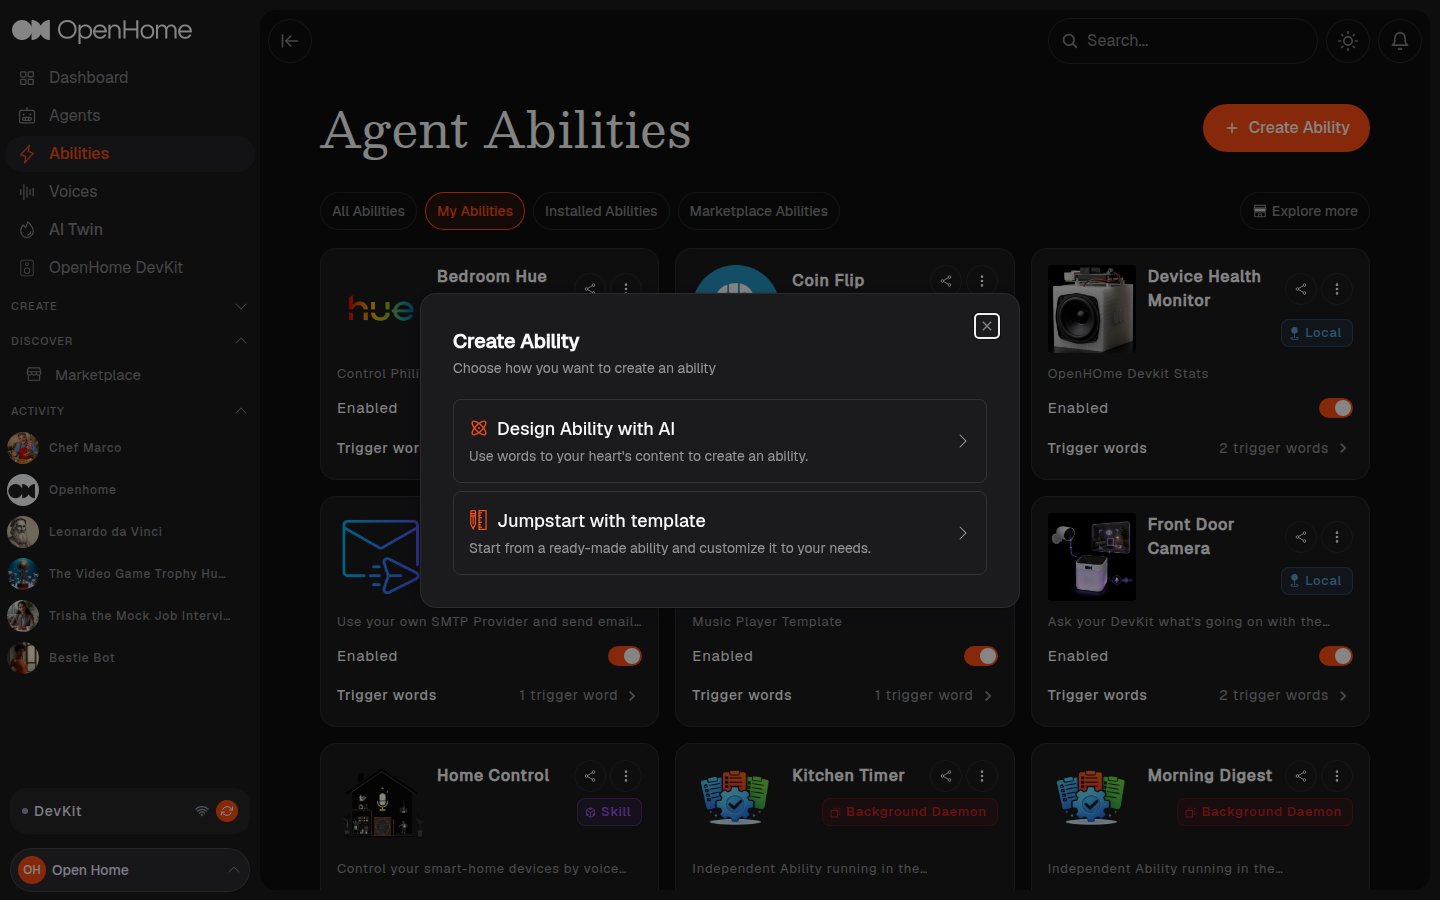Share the Morning Digest ability
This screenshot has height=900, width=1440.
pyautogui.click(x=1301, y=776)
